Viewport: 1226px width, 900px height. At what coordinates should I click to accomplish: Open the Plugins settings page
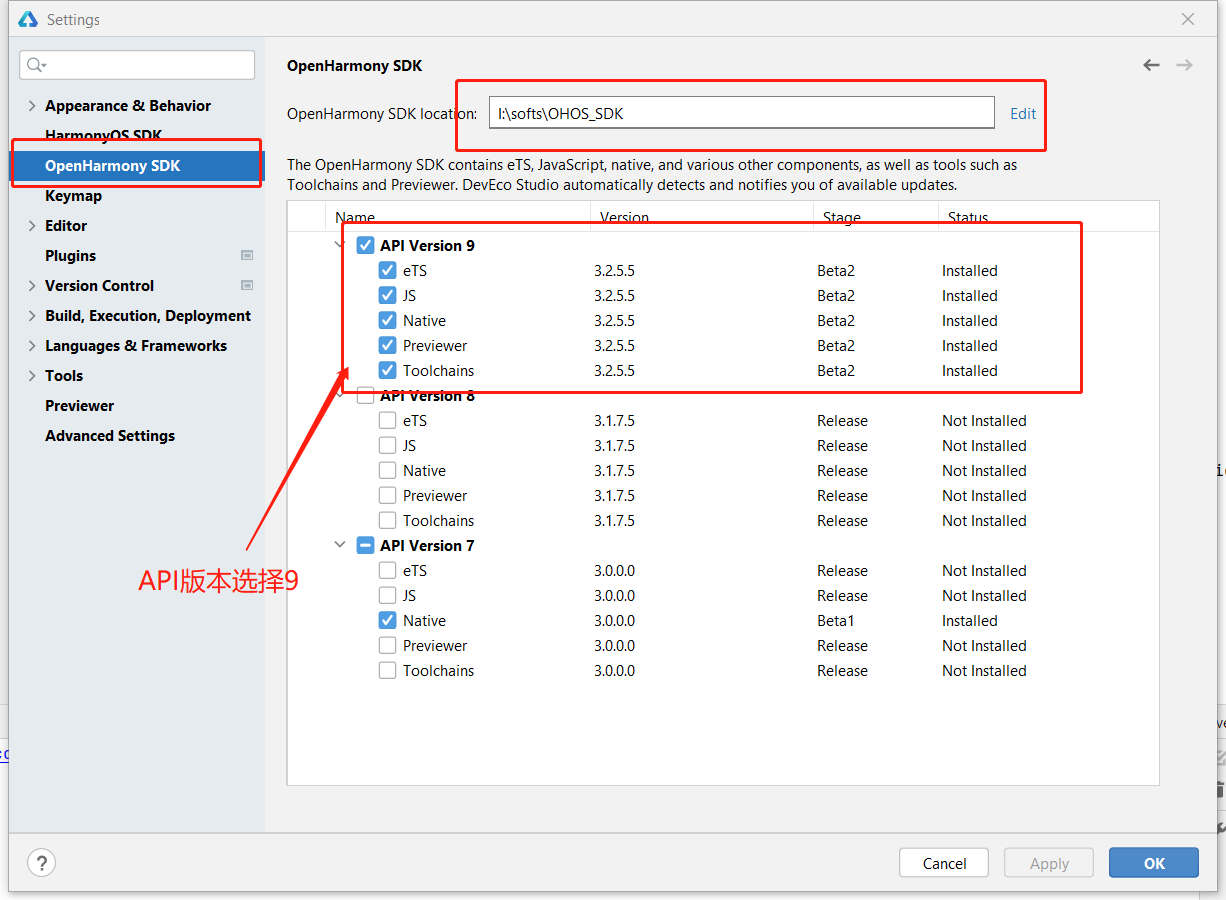70,256
